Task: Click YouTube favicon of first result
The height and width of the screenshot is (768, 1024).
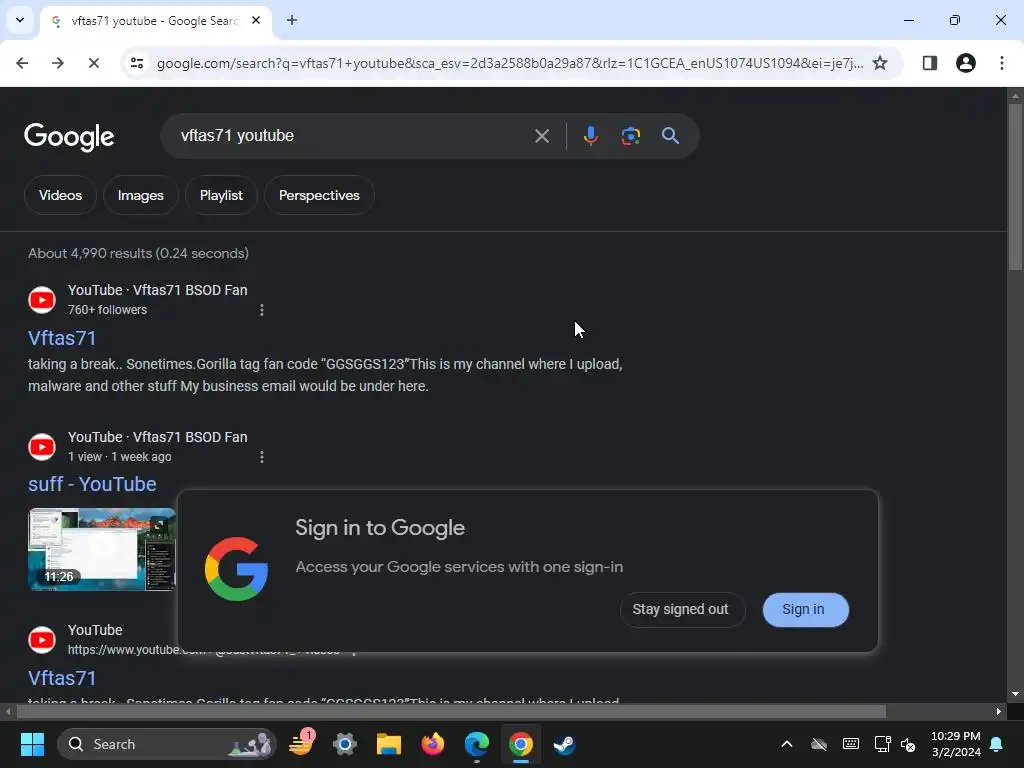Action: point(42,300)
